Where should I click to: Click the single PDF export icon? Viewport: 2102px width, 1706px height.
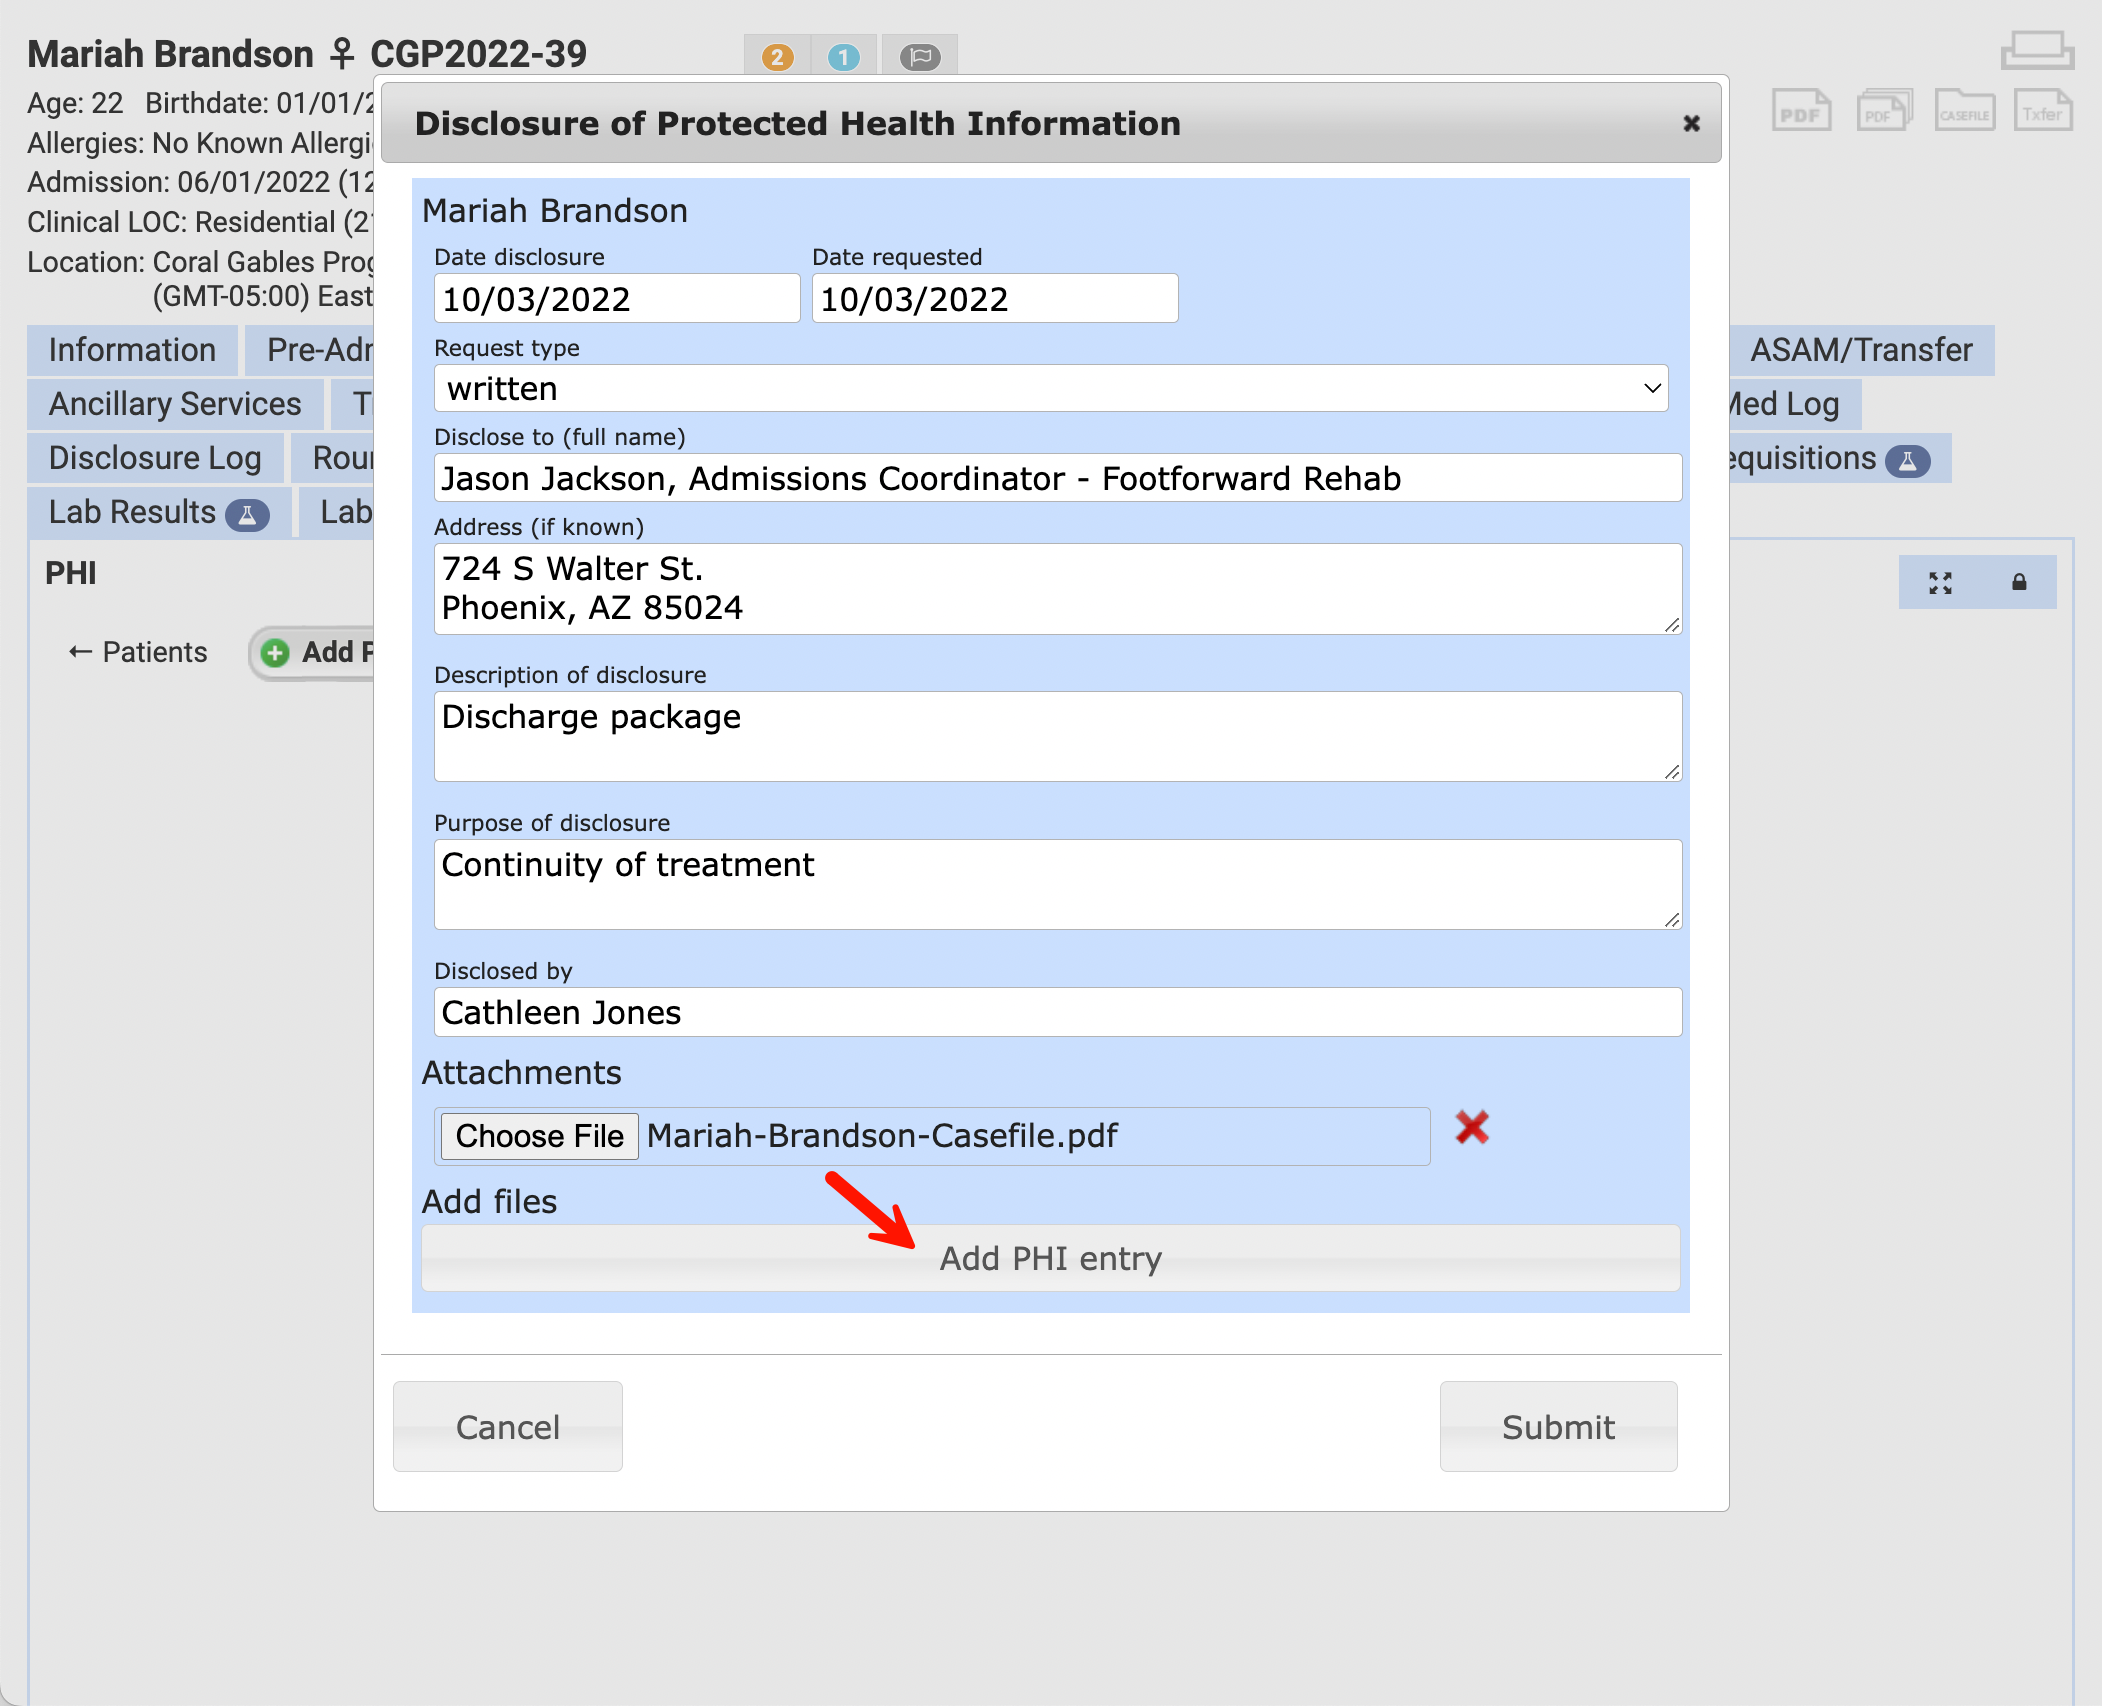[x=1801, y=111]
